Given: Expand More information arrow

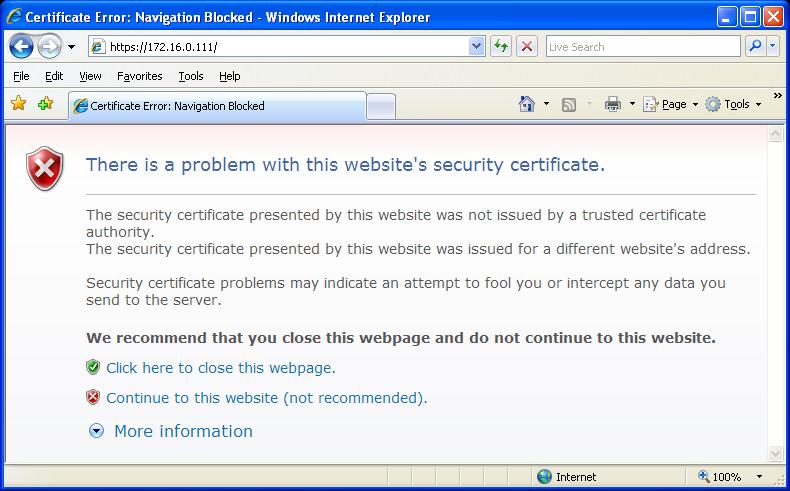Looking at the screenshot, I should click(x=96, y=431).
